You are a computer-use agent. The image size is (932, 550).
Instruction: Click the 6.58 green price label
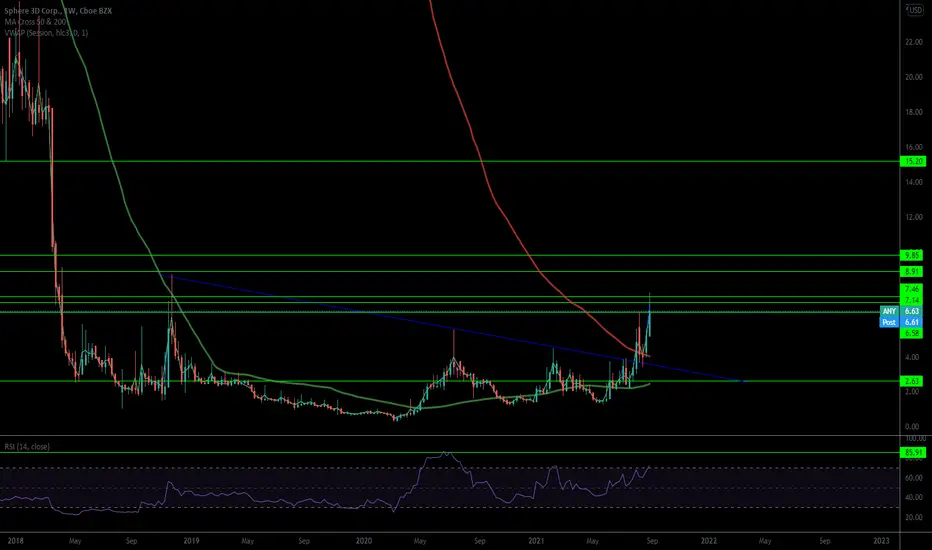click(912, 334)
